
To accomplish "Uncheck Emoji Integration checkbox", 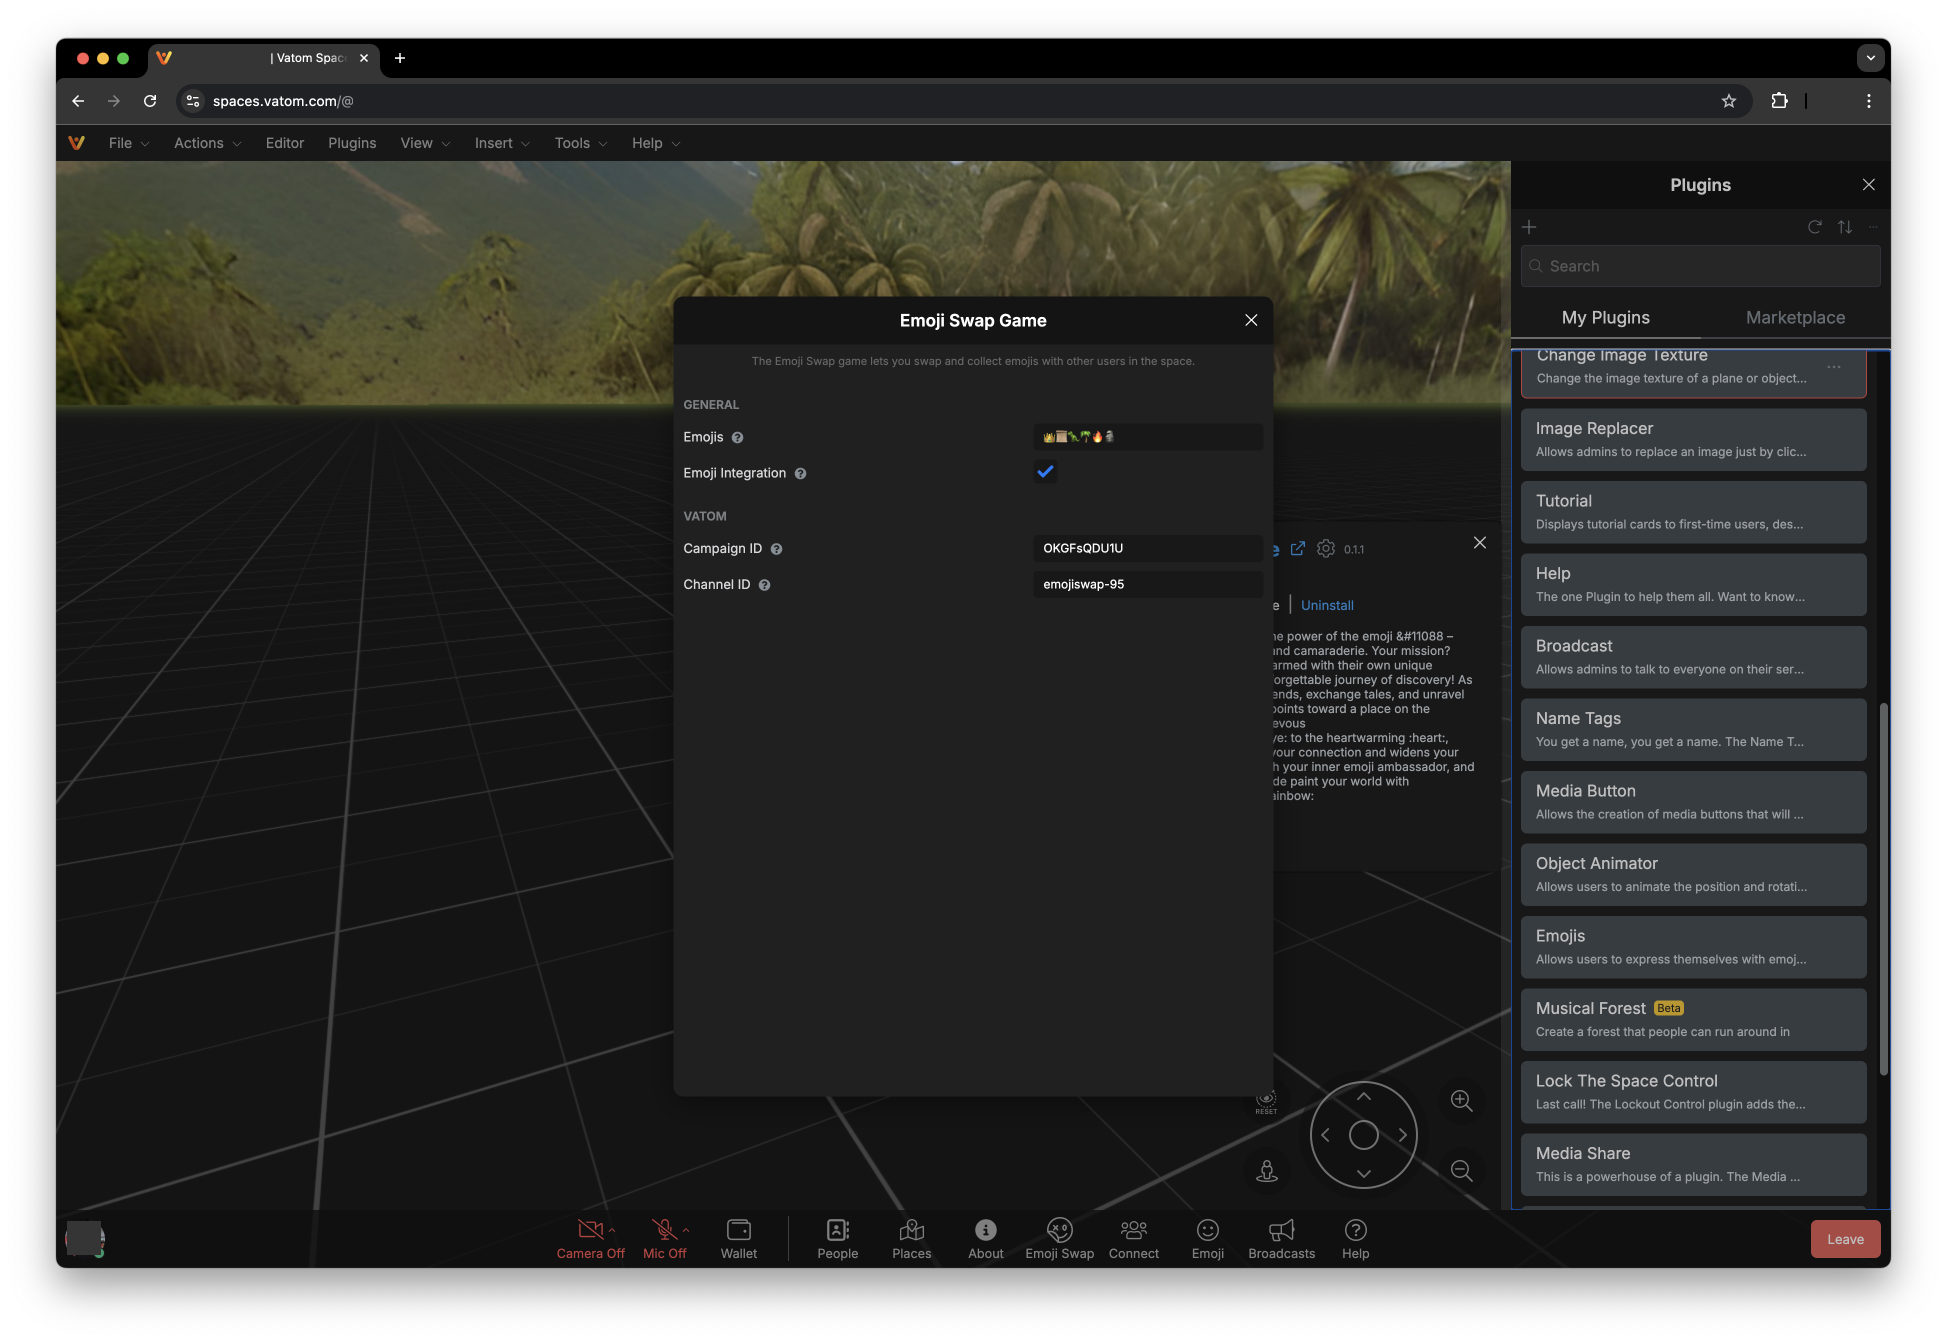I will click(1045, 472).
